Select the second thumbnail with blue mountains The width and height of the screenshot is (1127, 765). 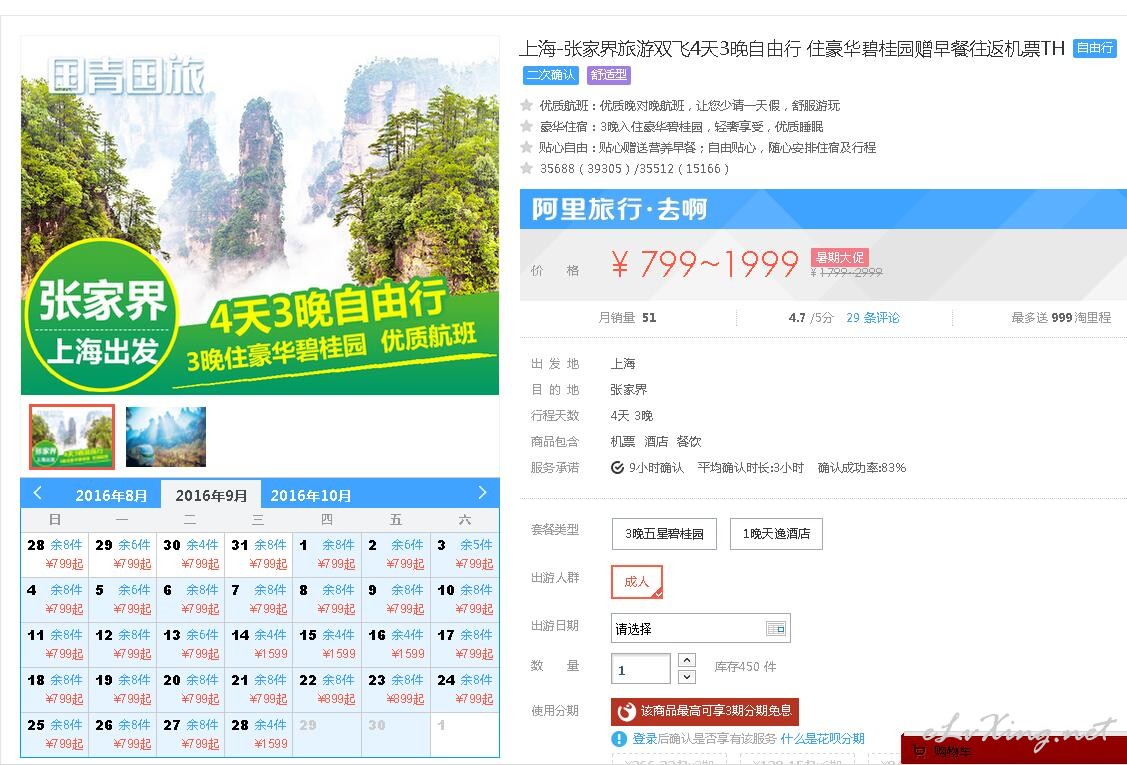[x=166, y=437]
